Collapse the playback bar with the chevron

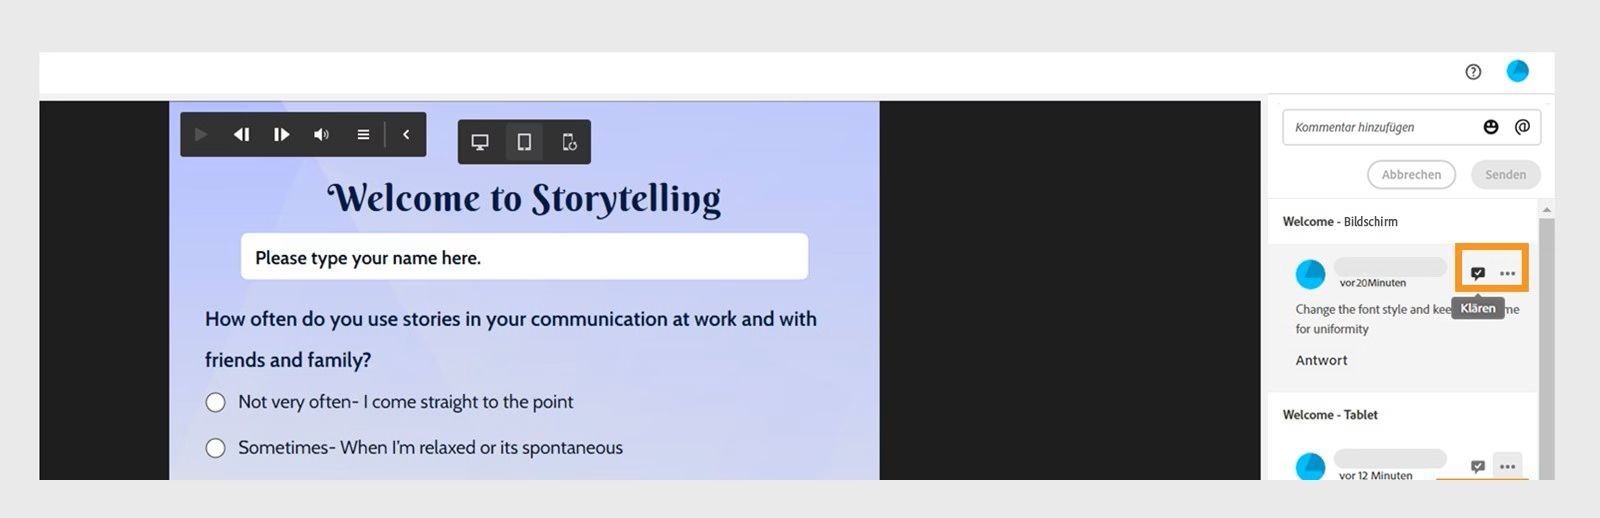click(x=406, y=135)
